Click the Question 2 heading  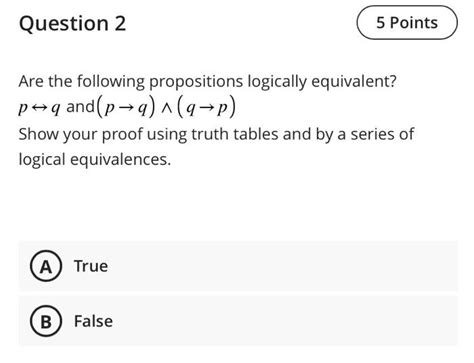[x=73, y=23]
